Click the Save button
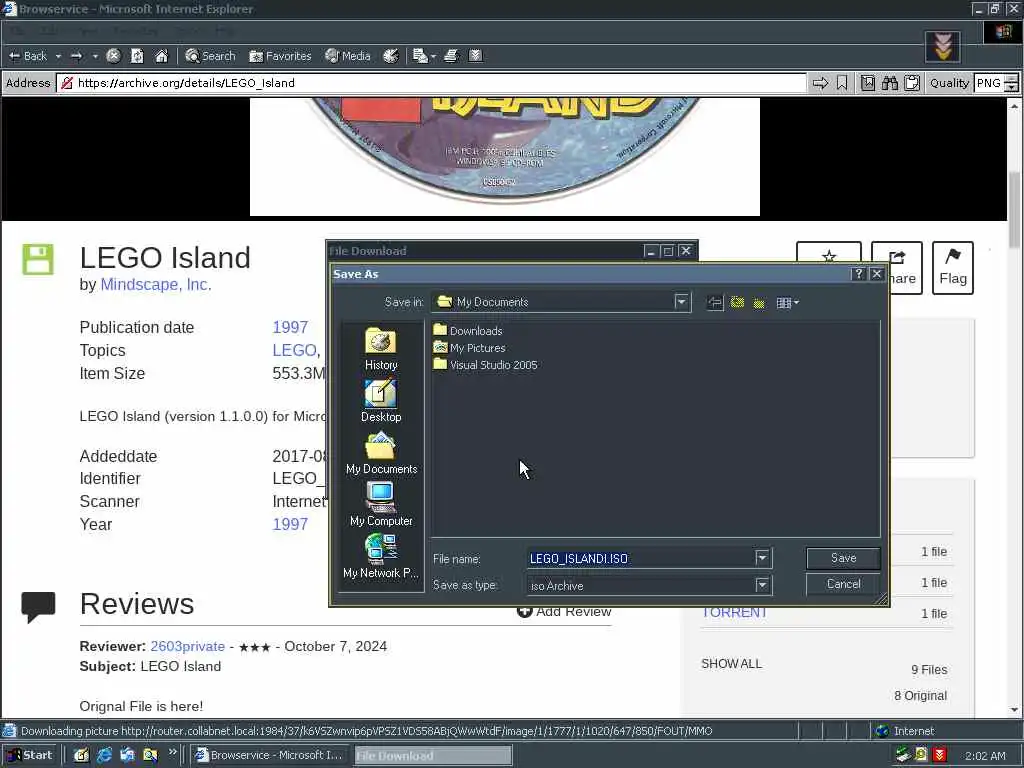1024x768 pixels. click(x=843, y=558)
